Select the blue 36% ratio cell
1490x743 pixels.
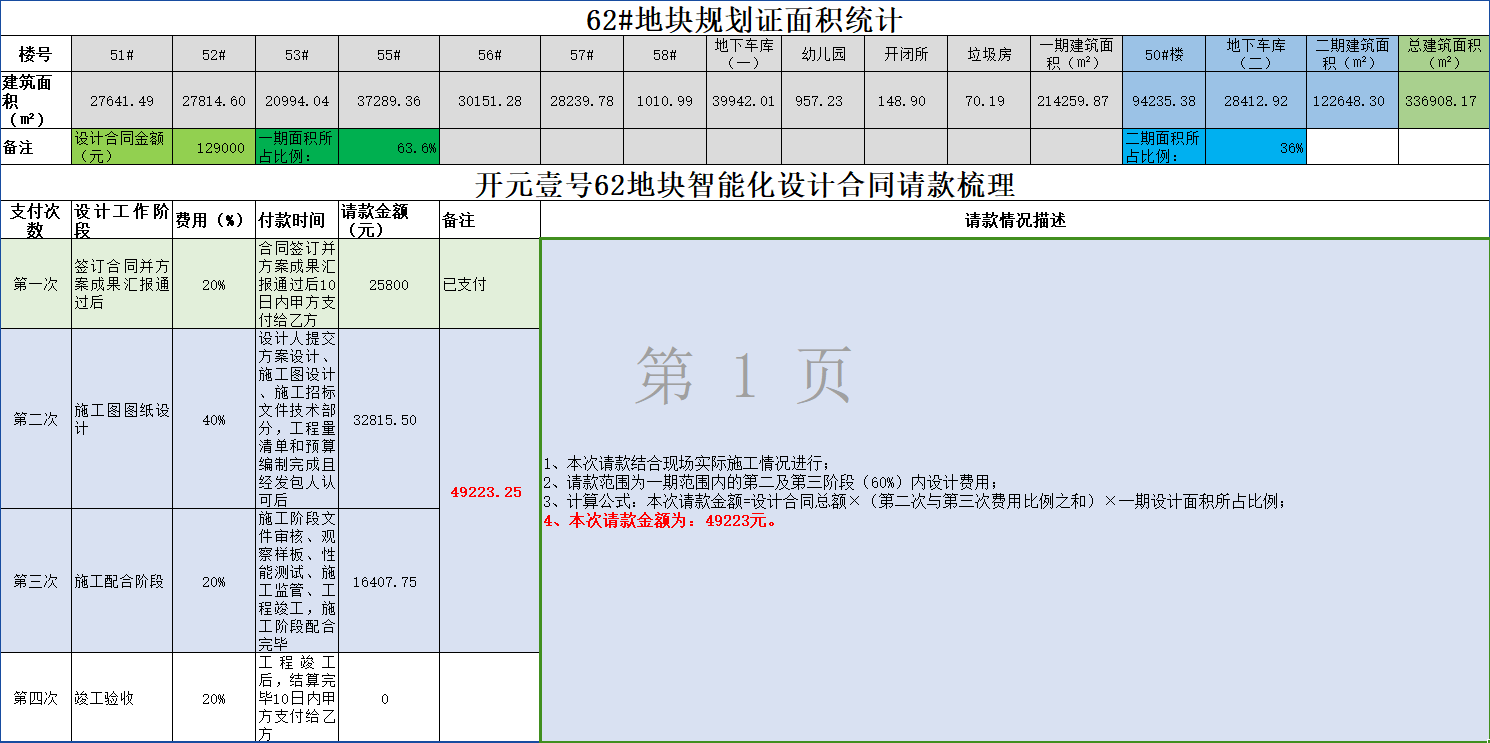coord(1255,148)
